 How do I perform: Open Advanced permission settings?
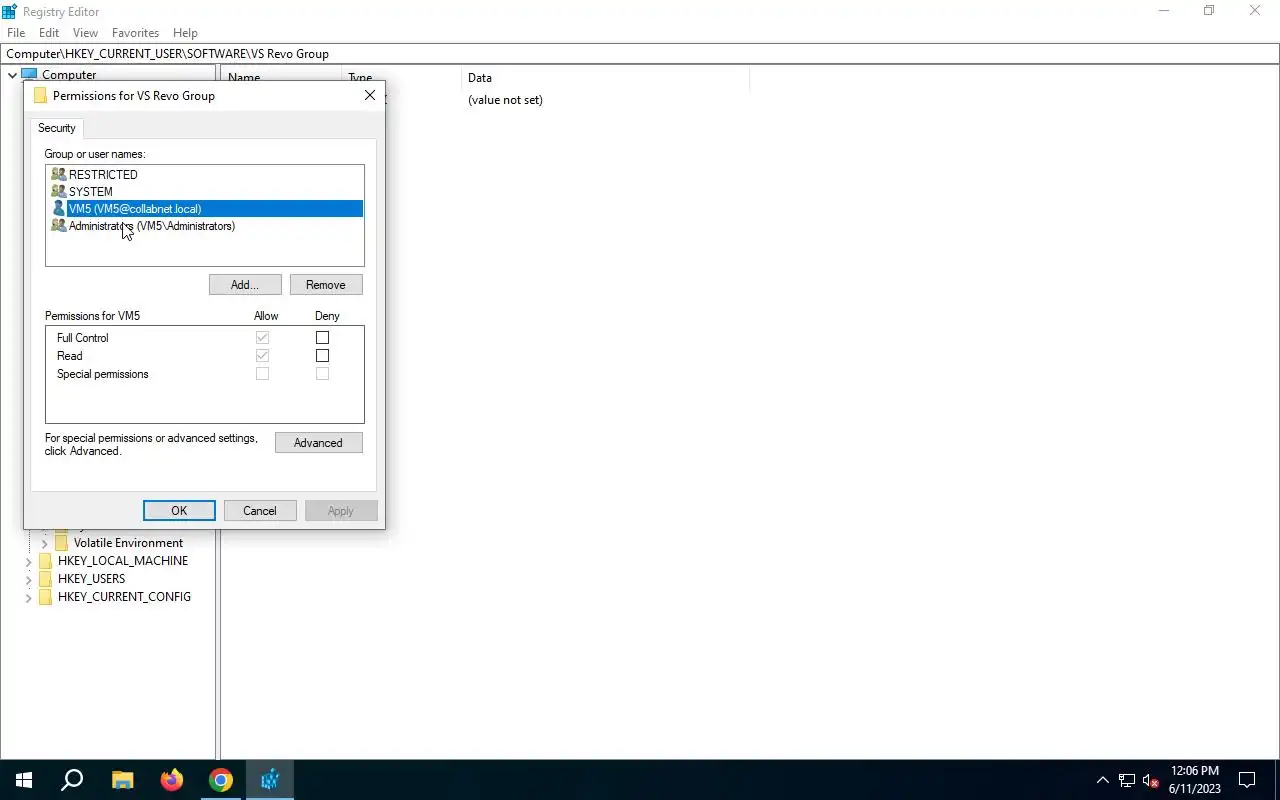click(x=318, y=443)
